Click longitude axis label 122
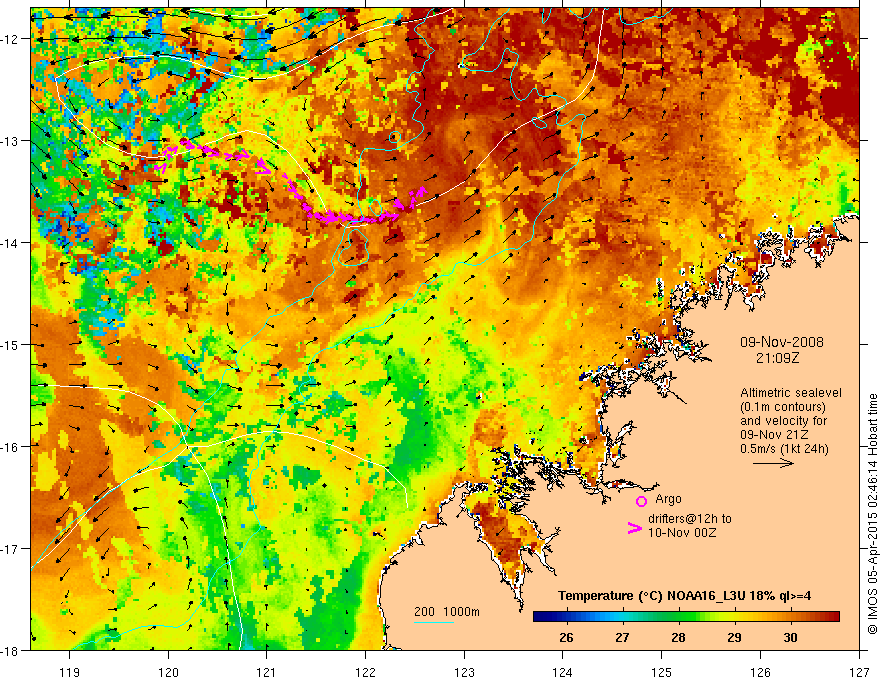The width and height of the screenshot is (880, 680). 365,672
